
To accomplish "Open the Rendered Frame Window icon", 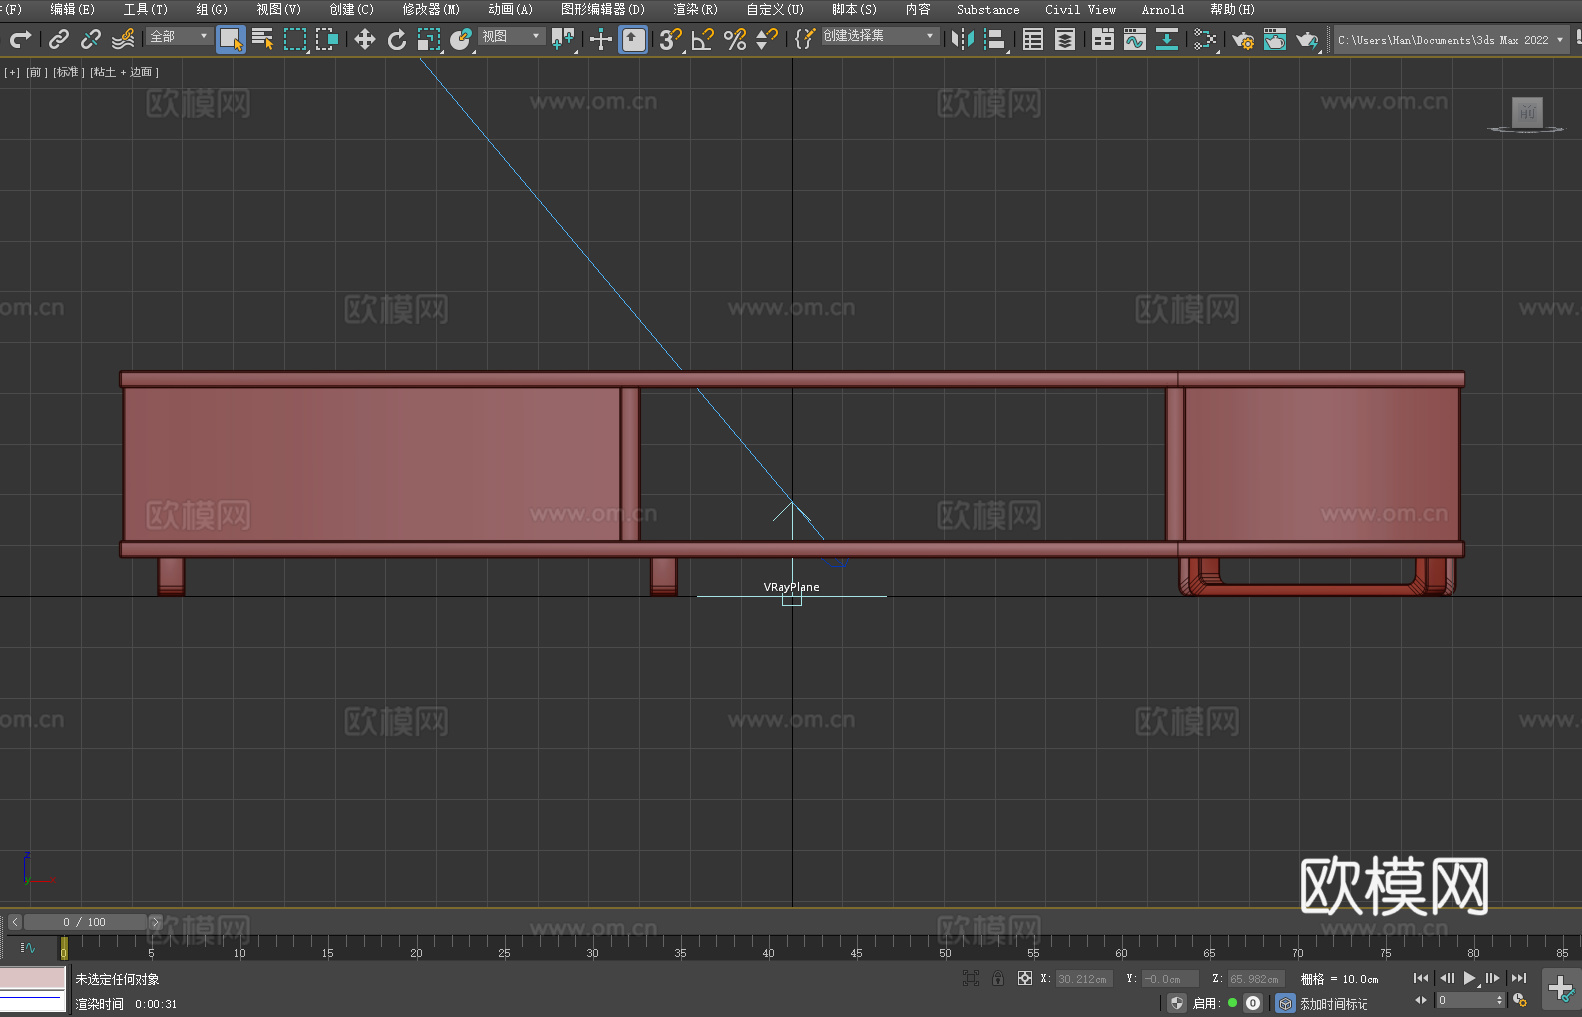I will (x=1275, y=39).
